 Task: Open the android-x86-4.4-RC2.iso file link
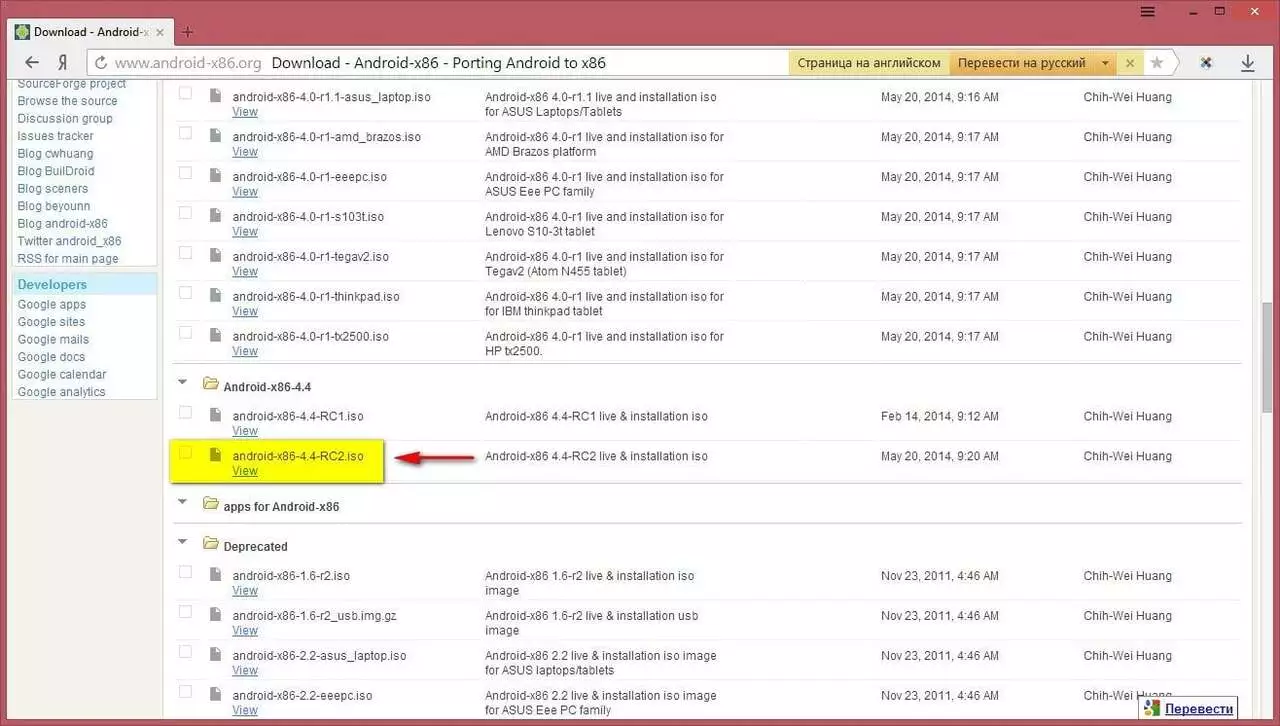298,456
